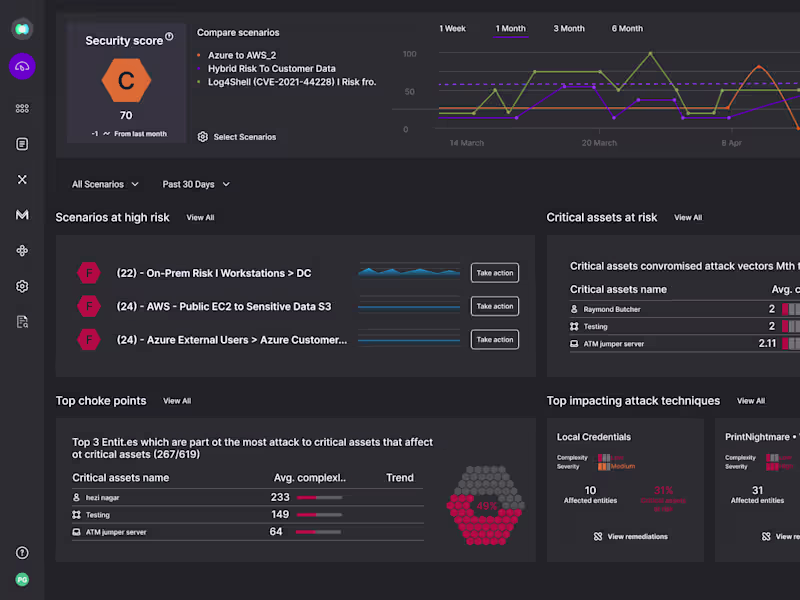The width and height of the screenshot is (800, 600).
Task: Open settings gear icon in left sidebar
Action: point(22,286)
